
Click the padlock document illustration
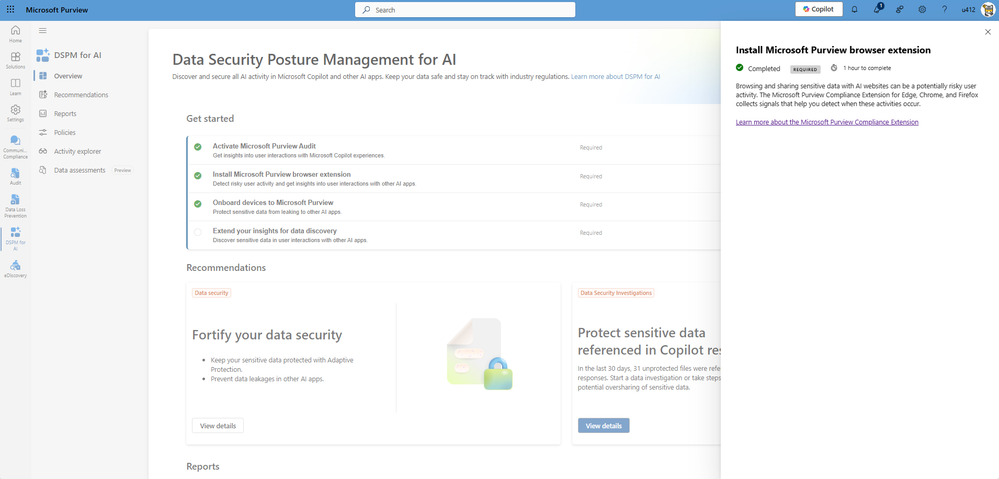(x=480, y=354)
